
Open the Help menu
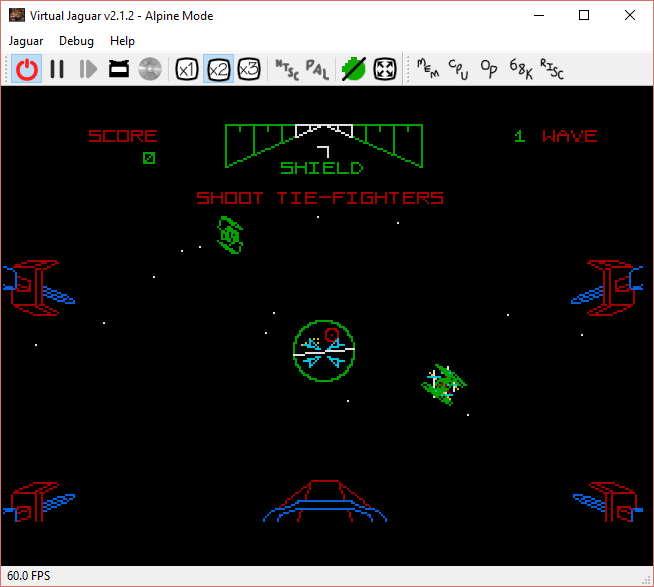tap(122, 41)
